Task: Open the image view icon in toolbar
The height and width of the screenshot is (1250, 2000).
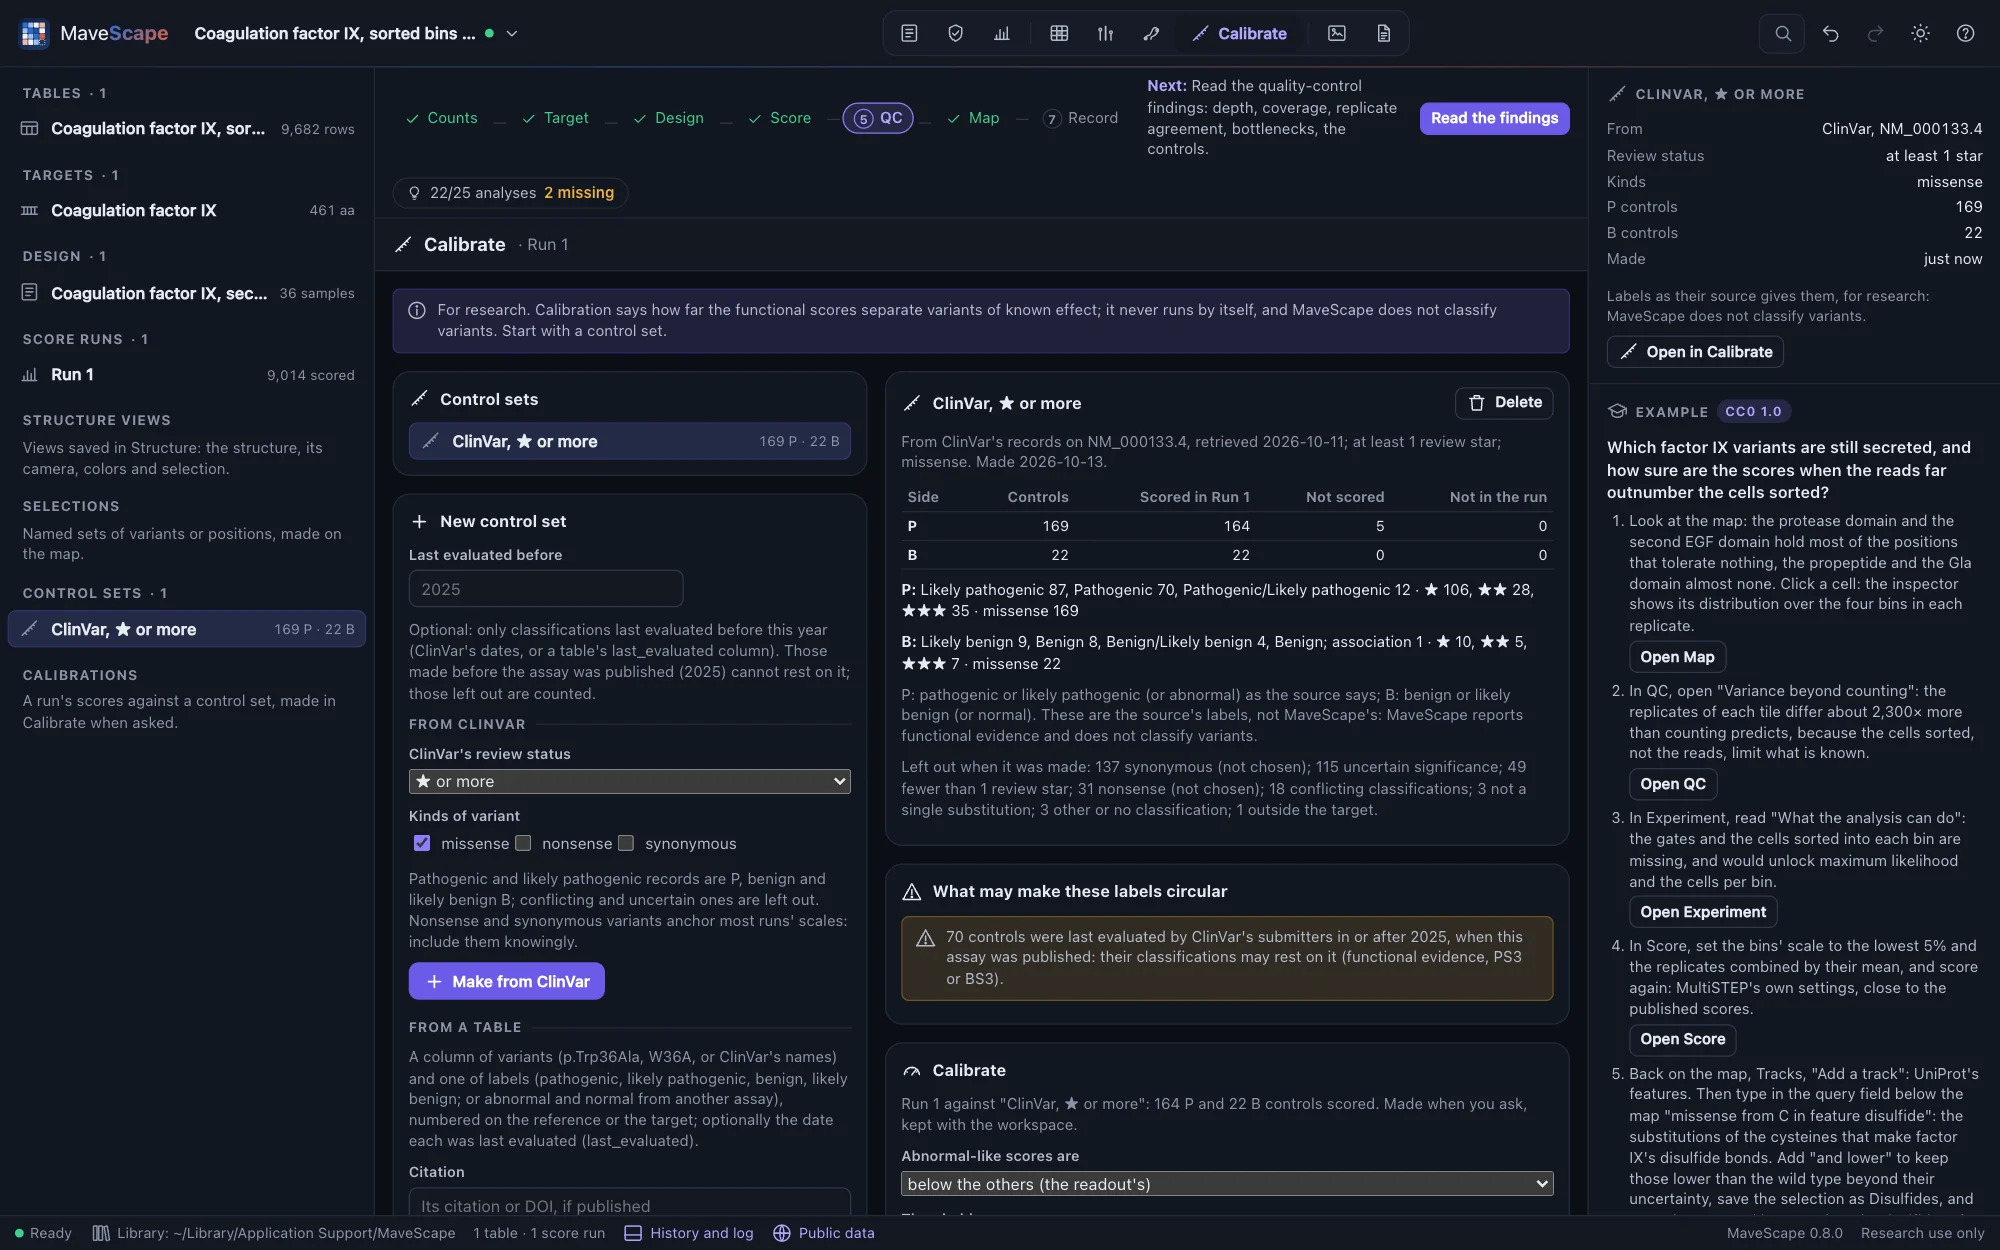Action: pos(1336,33)
